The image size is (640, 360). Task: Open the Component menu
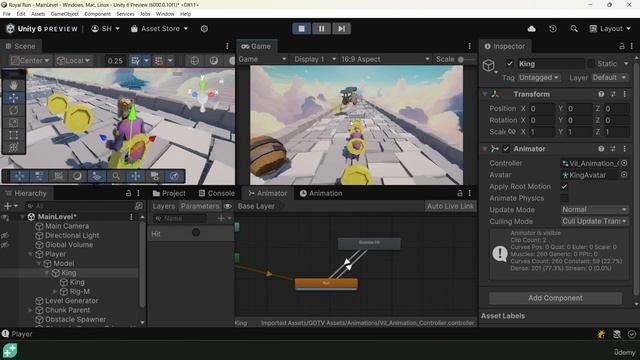(98, 14)
